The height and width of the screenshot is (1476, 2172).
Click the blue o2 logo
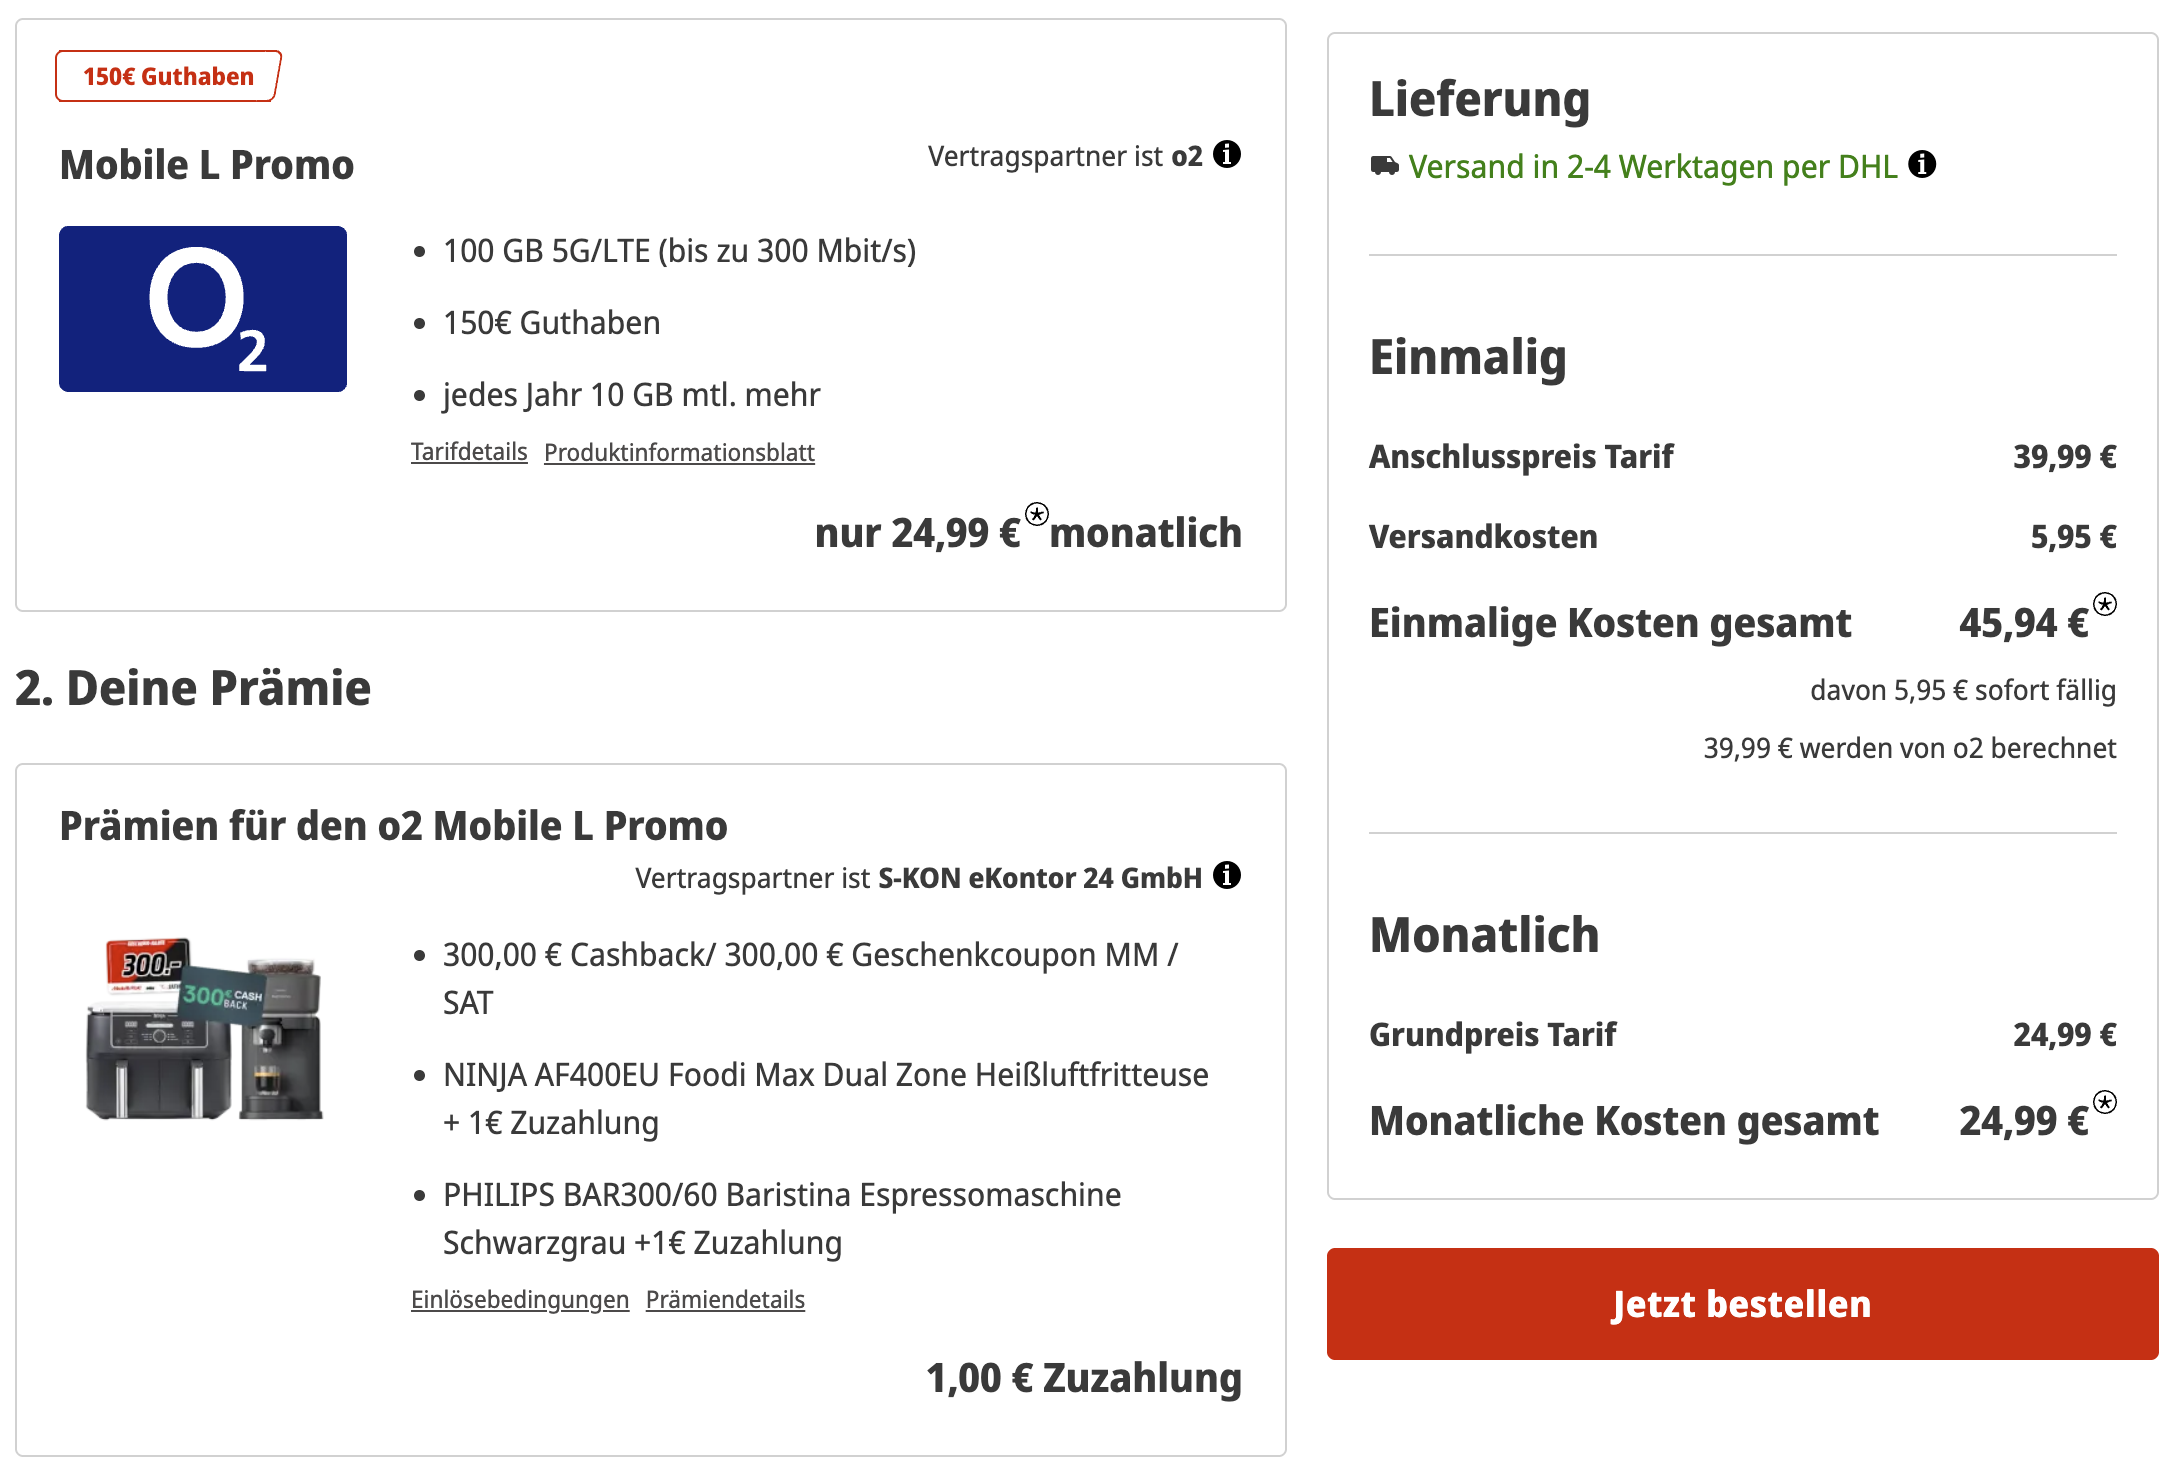(x=203, y=309)
